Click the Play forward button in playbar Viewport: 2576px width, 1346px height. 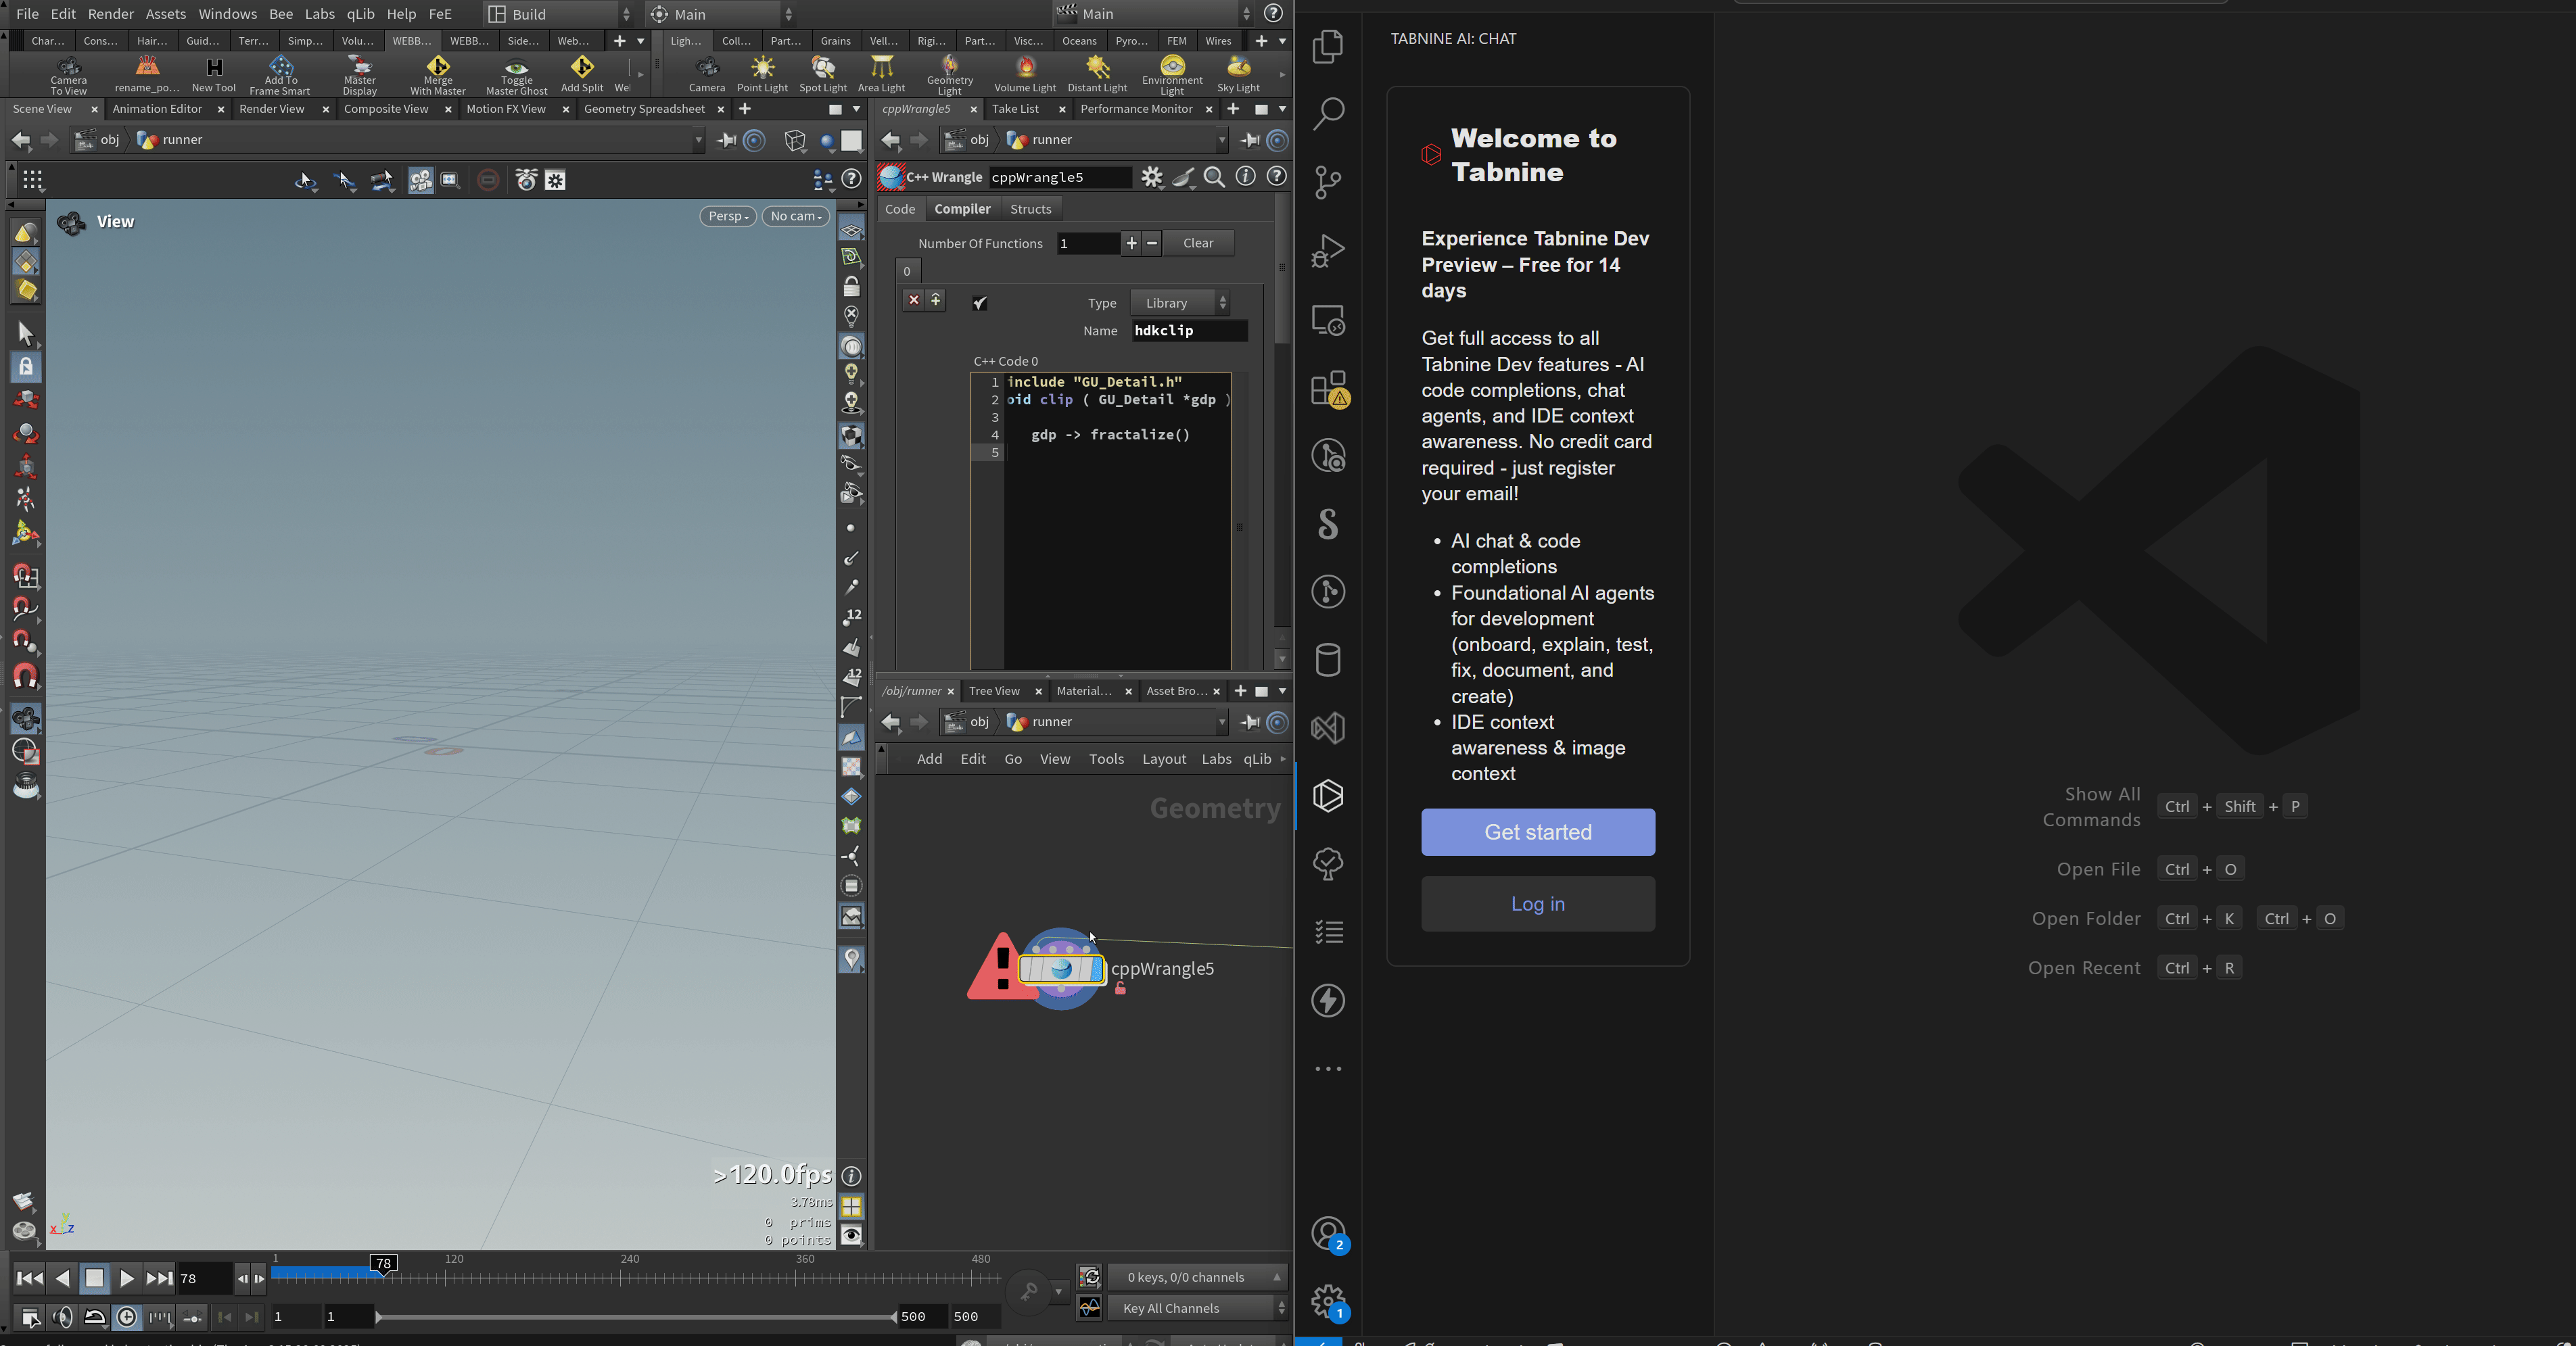[126, 1278]
